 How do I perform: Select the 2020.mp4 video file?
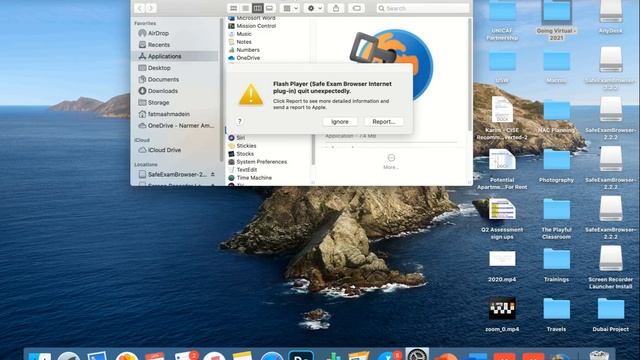[502, 265]
